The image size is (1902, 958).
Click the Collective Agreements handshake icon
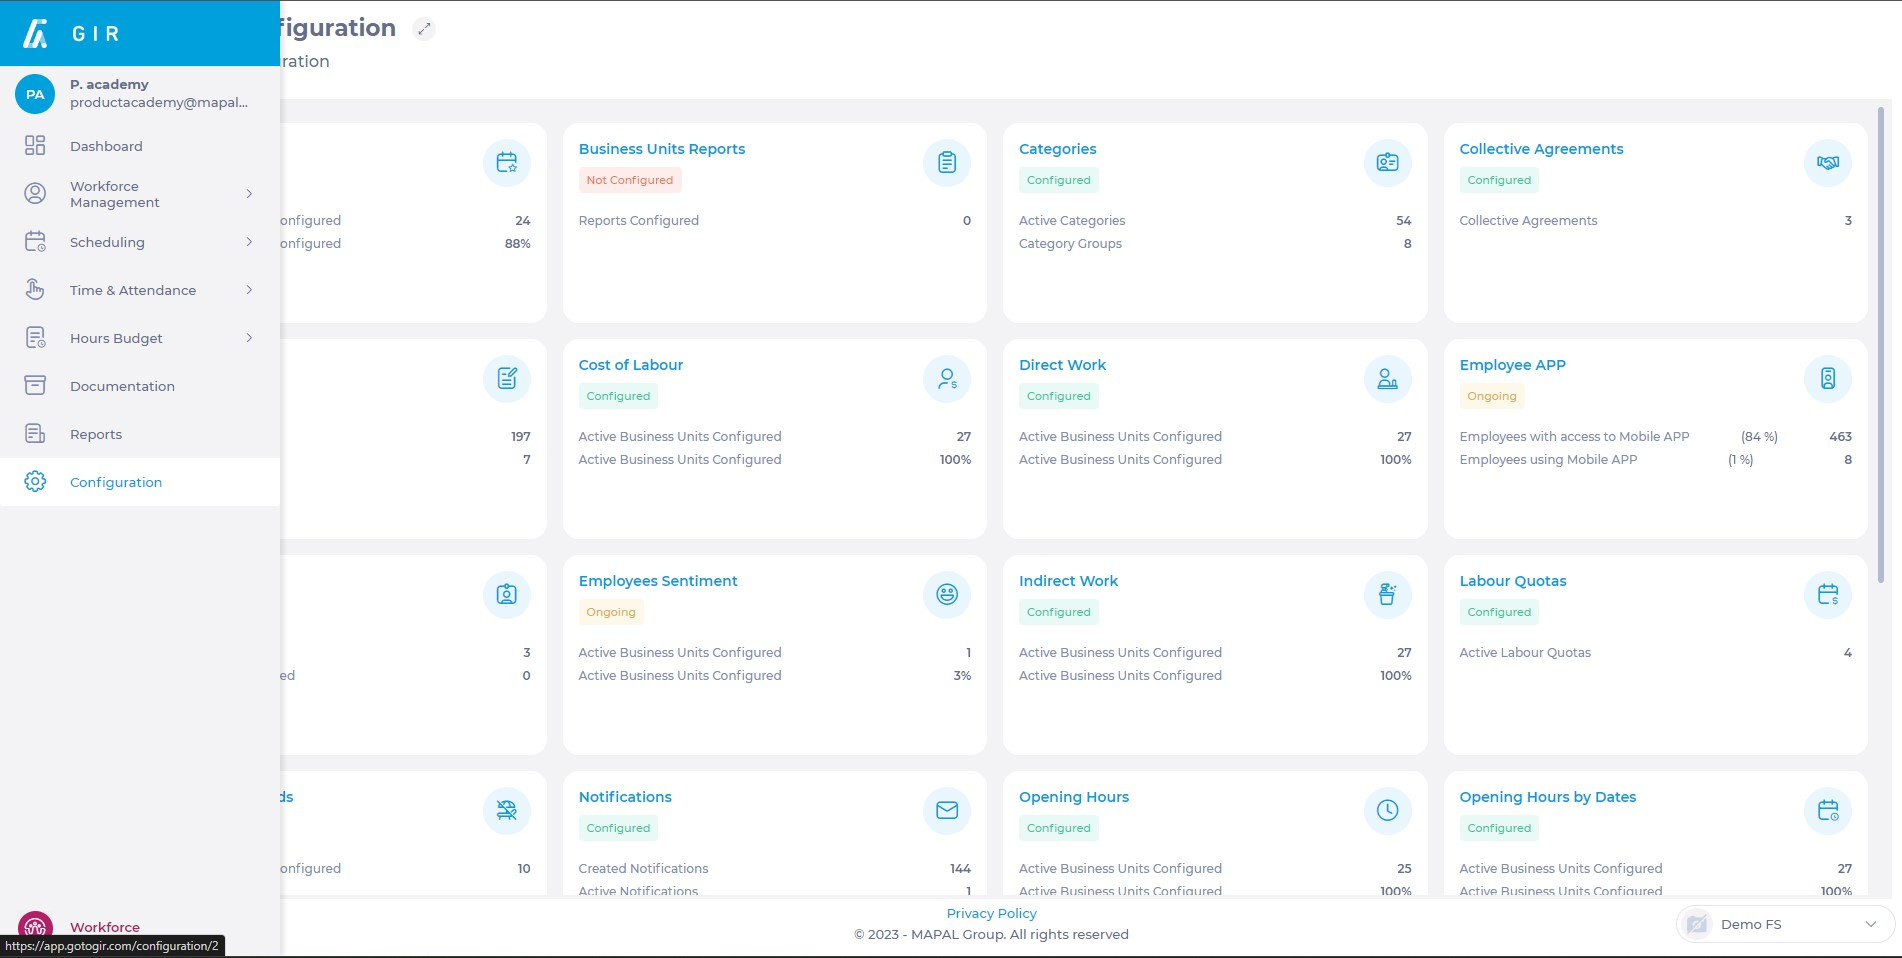(1827, 163)
